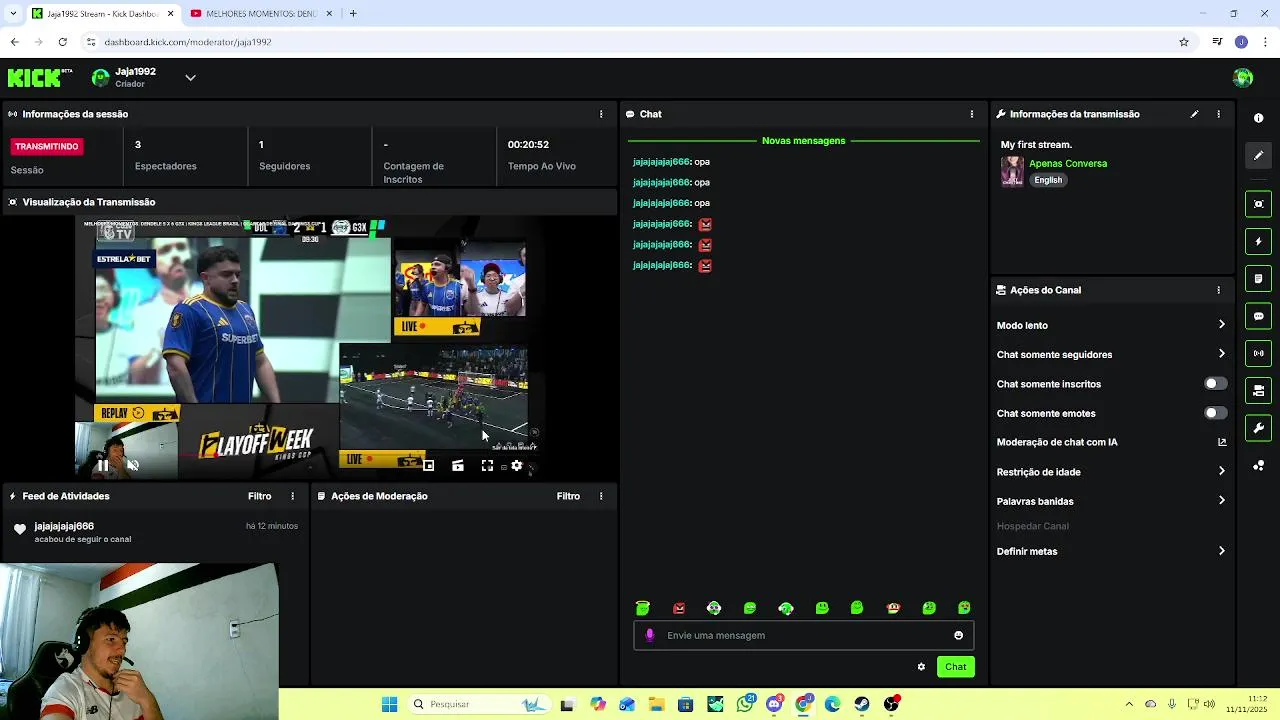Viewport: 1280px width, 720px height.
Task: Toggle the camera layout widget in sidebar
Action: pos(1259,391)
